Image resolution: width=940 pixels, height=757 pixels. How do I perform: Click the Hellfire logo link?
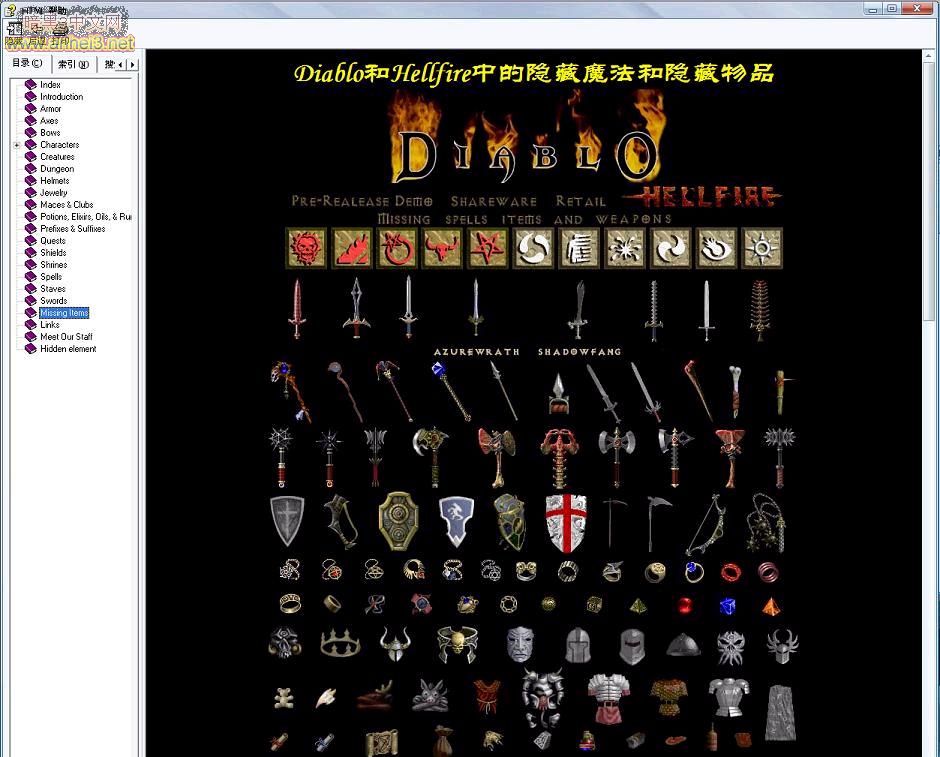(710, 196)
